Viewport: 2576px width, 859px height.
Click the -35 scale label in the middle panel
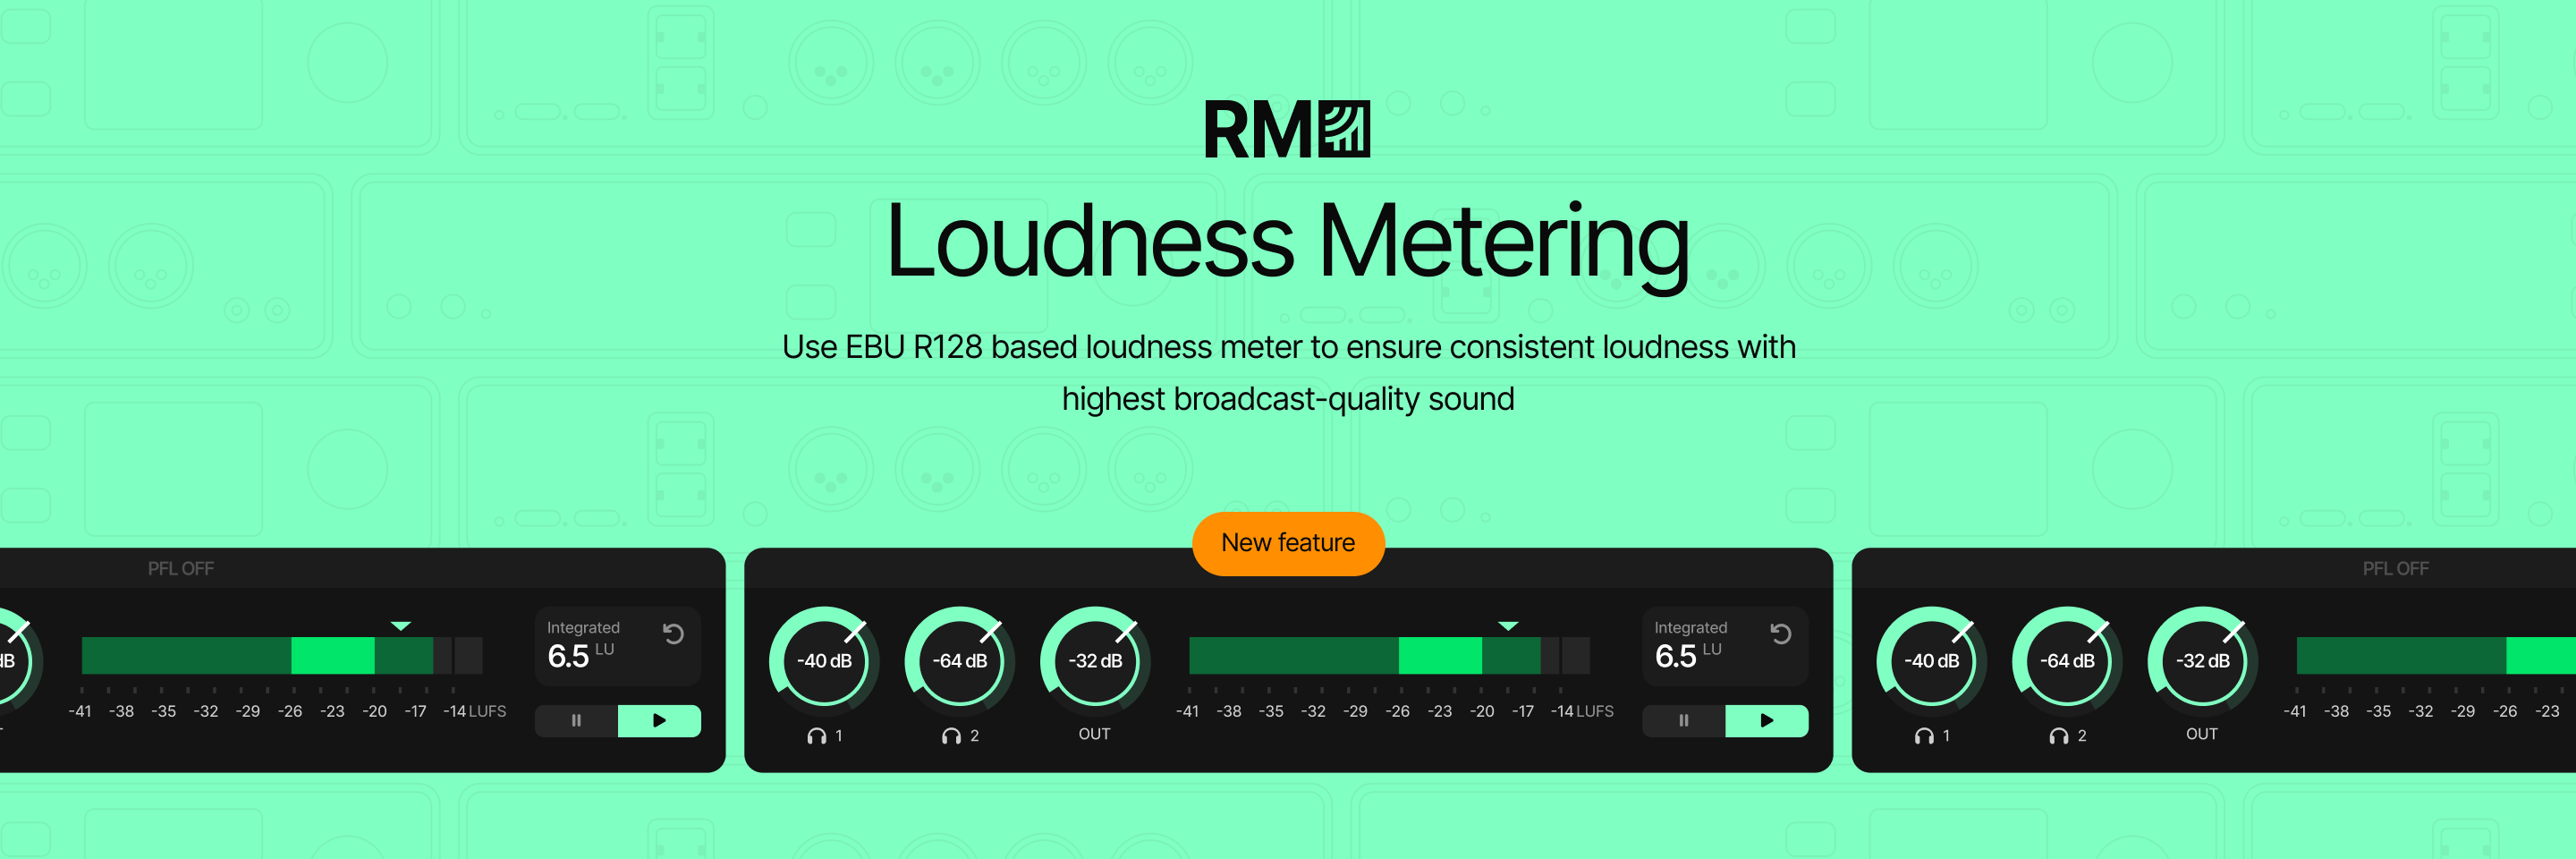tap(1271, 711)
